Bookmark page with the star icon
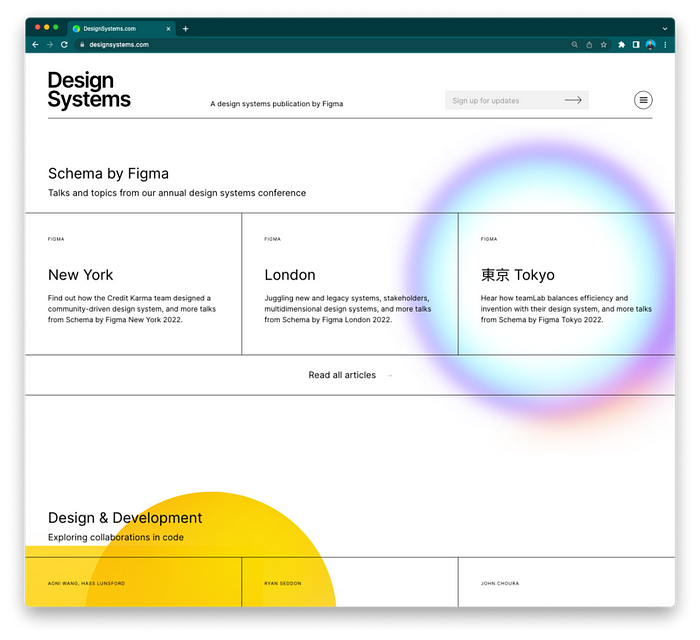This screenshot has width=700, height=640. point(604,45)
